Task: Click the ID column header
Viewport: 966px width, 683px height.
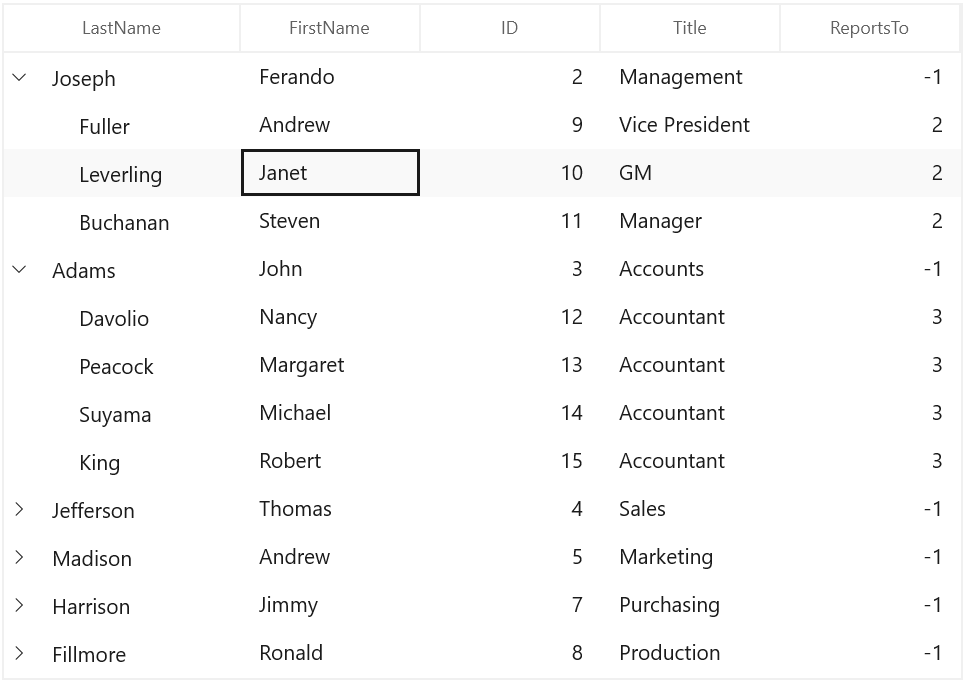Action: (x=509, y=28)
